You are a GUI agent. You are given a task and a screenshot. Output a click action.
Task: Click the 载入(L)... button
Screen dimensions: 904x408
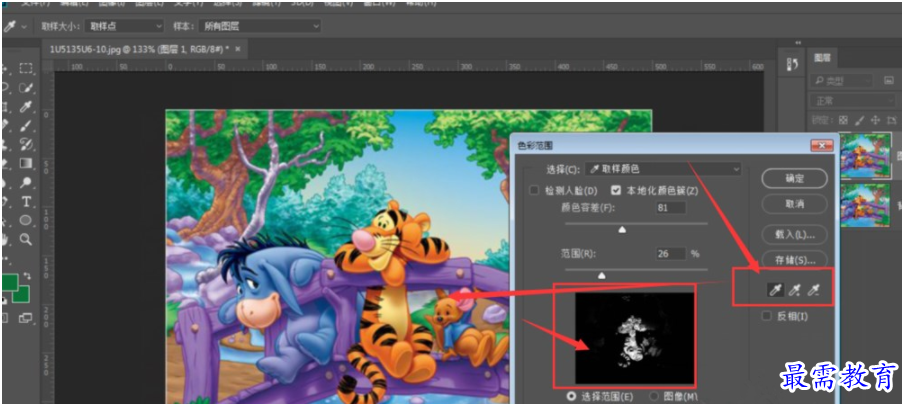pyautogui.click(x=794, y=235)
